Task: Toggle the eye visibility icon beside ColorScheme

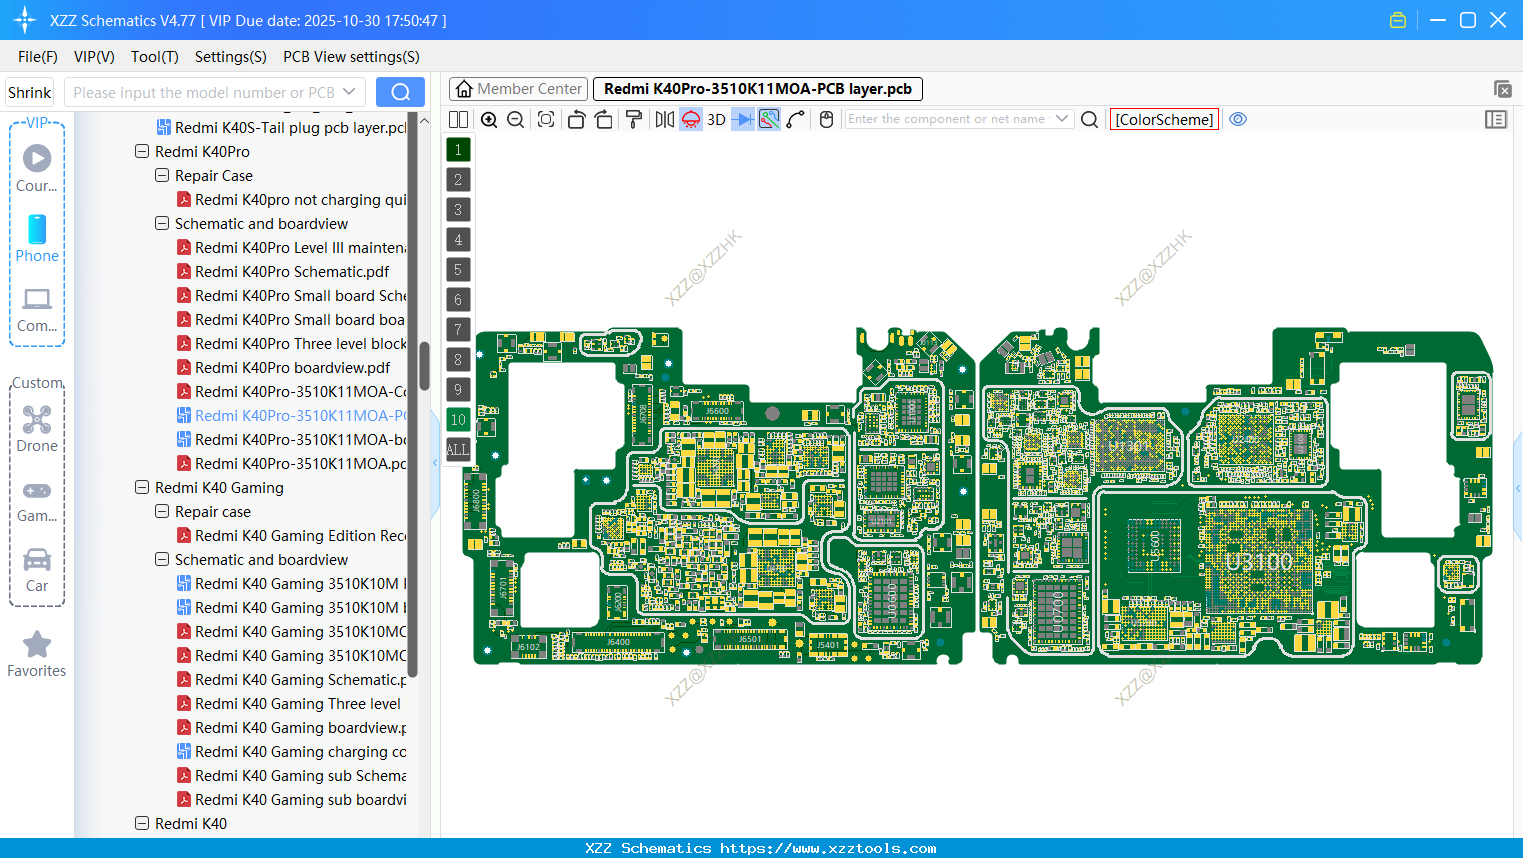Action: click(1237, 119)
